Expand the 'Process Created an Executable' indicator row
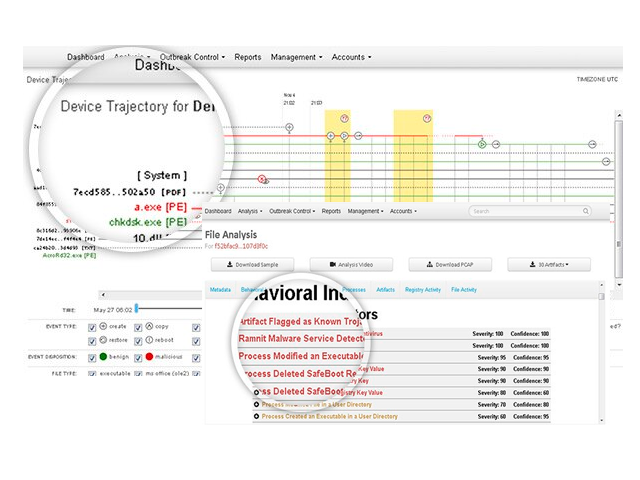The height and width of the screenshot is (480, 640). pyautogui.click(x=257, y=416)
